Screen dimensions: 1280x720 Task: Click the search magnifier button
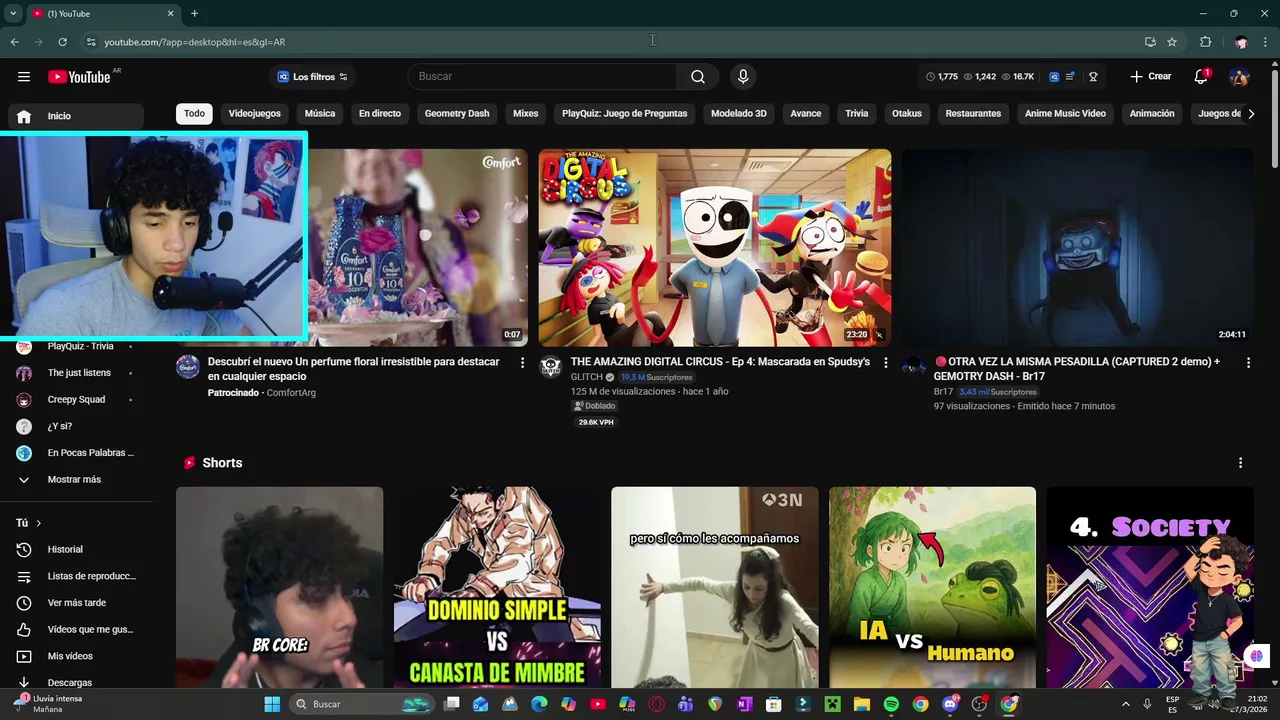(x=698, y=77)
